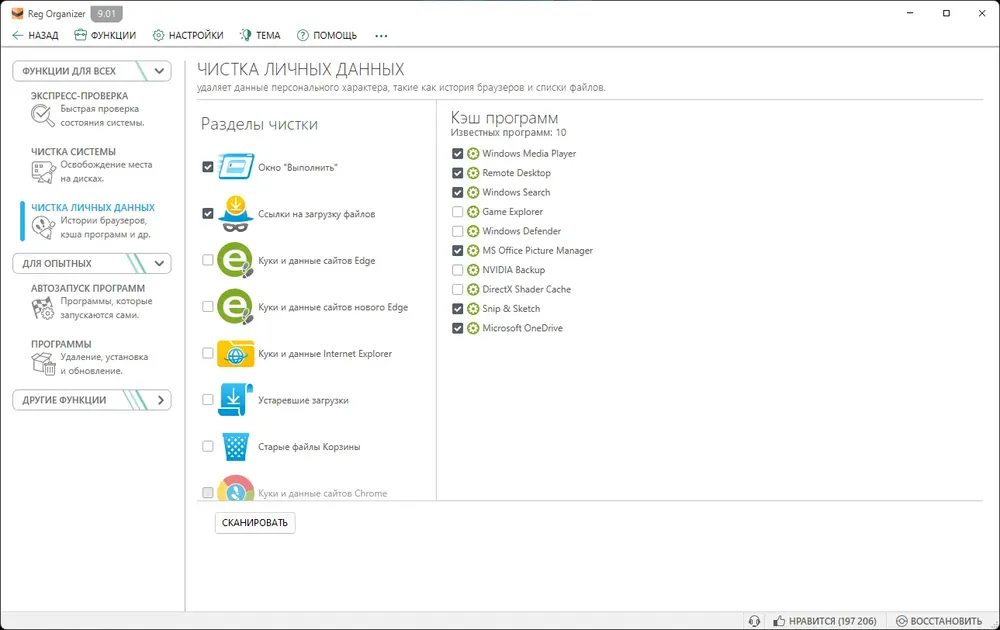The width and height of the screenshot is (1000, 630).
Task: Check the Internet Explorer cookies checkbox
Action: [208, 353]
